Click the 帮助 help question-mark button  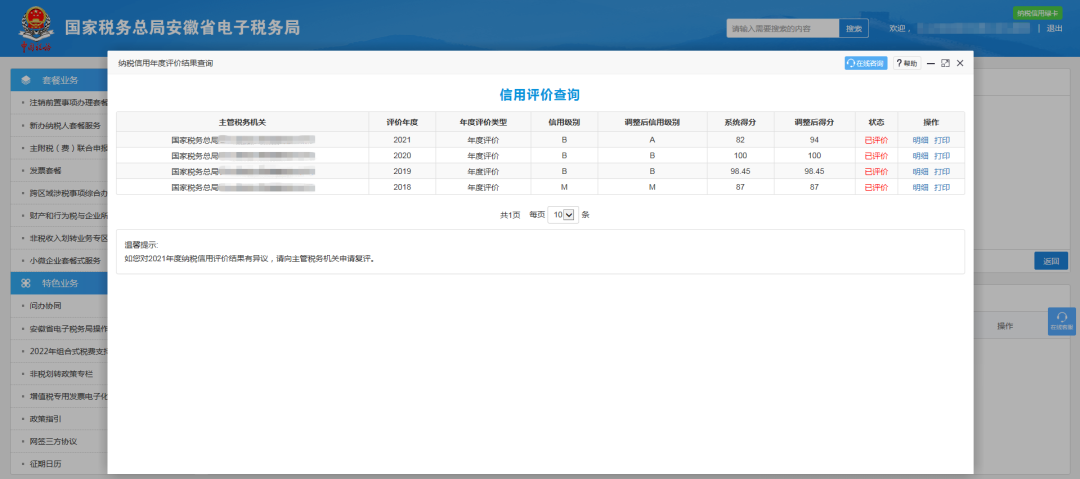[x=907, y=63]
